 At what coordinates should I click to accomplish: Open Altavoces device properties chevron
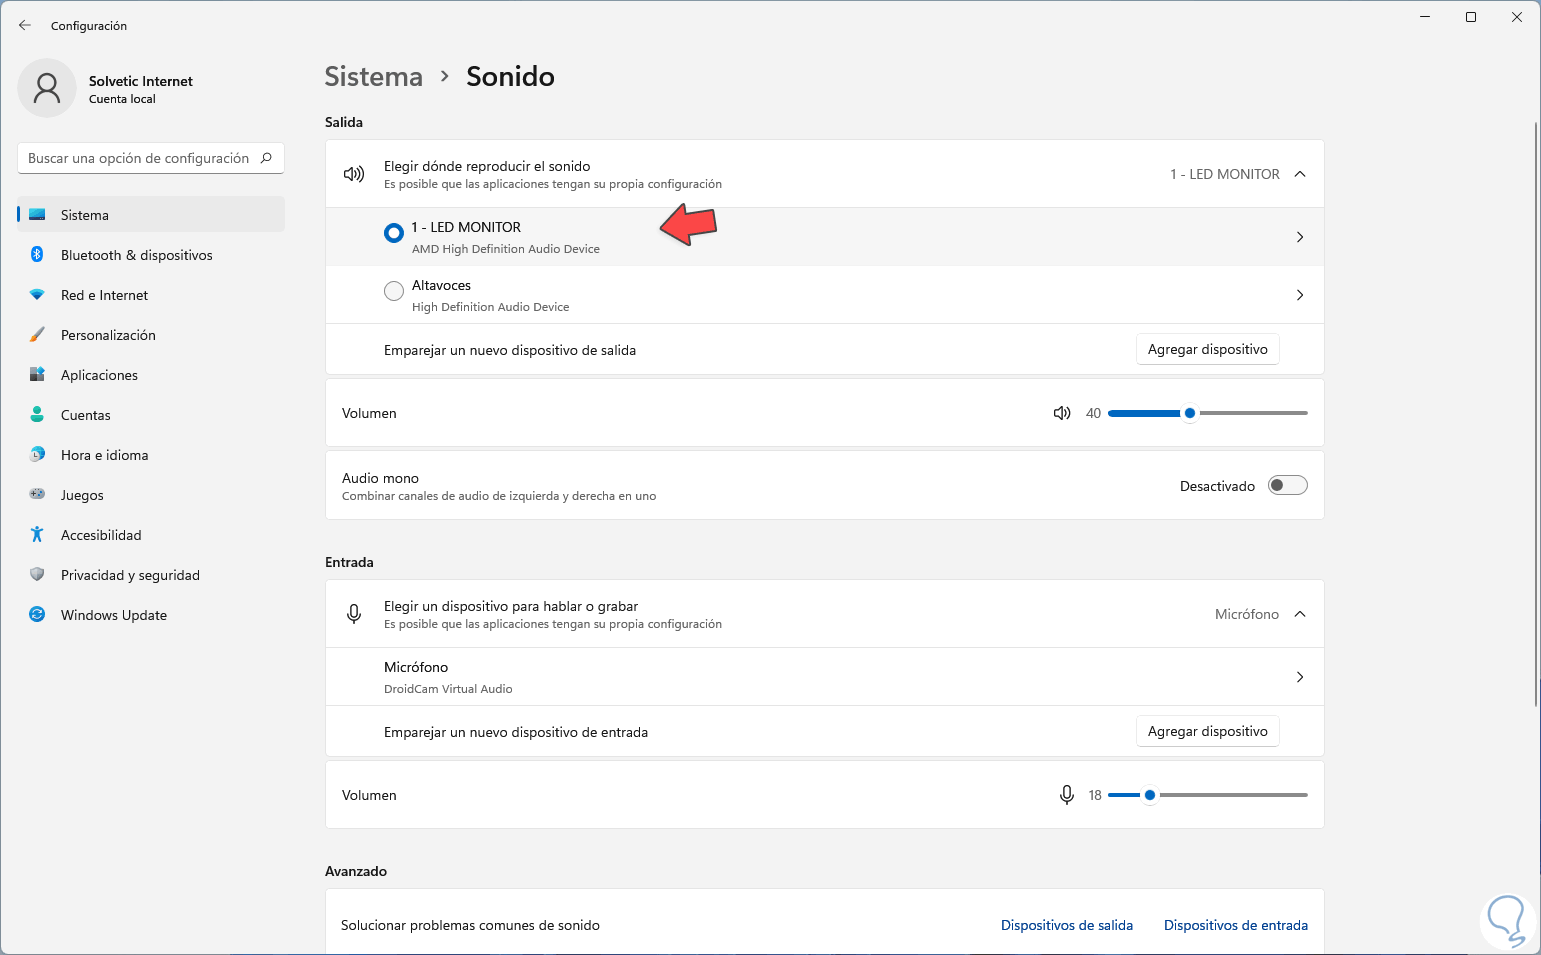click(x=1300, y=295)
